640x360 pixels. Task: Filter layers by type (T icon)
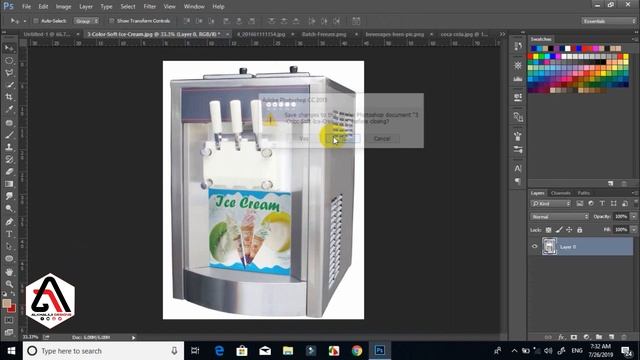602,203
